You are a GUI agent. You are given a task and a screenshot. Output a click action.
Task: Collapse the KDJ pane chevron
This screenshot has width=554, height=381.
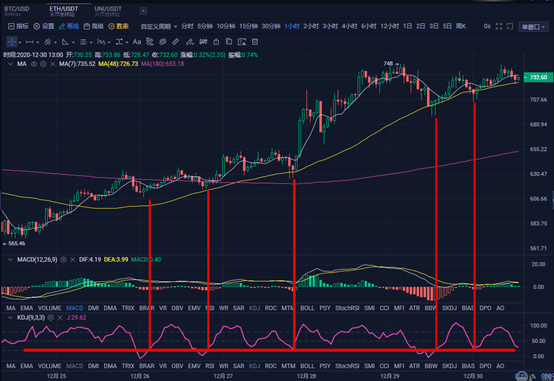10,317
